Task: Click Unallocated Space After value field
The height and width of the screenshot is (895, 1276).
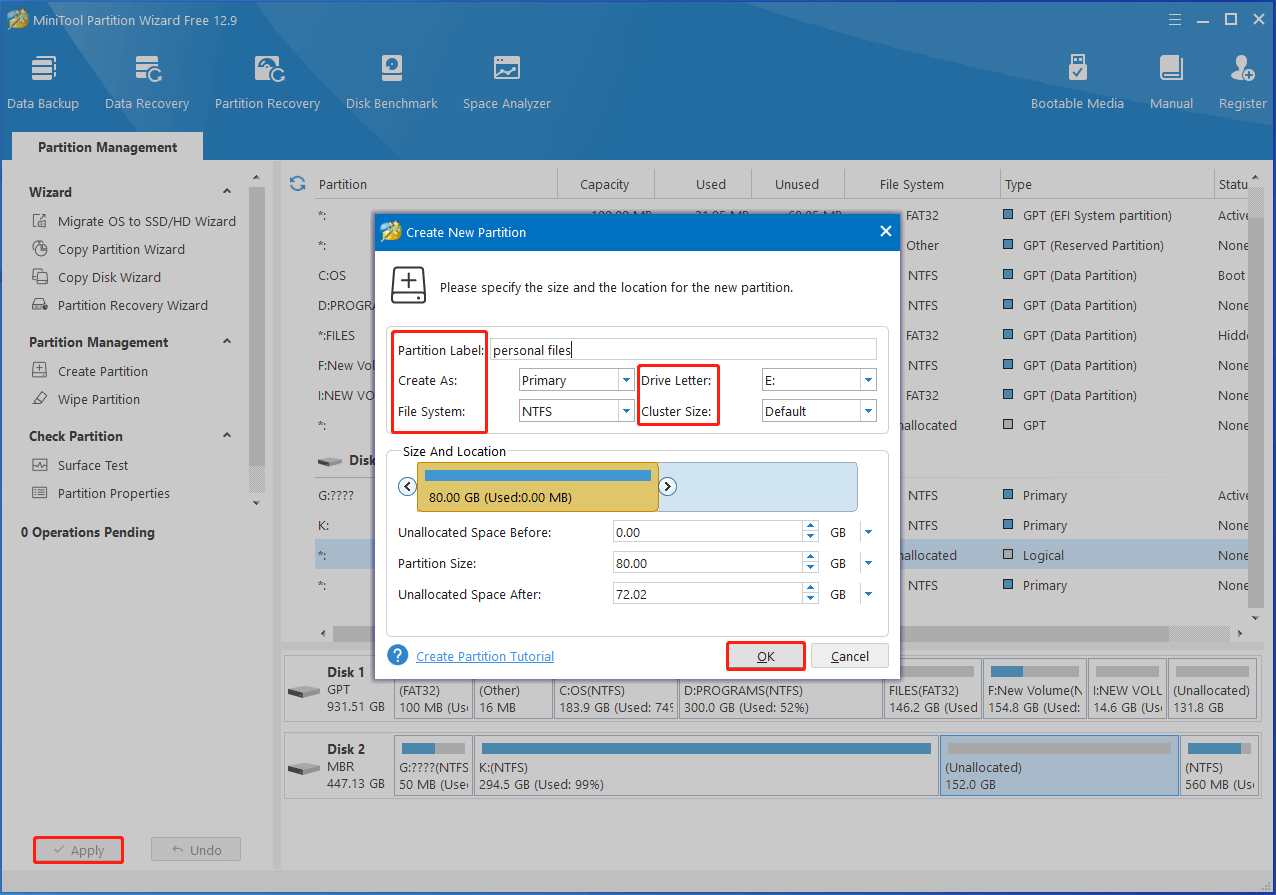Action: [x=708, y=594]
